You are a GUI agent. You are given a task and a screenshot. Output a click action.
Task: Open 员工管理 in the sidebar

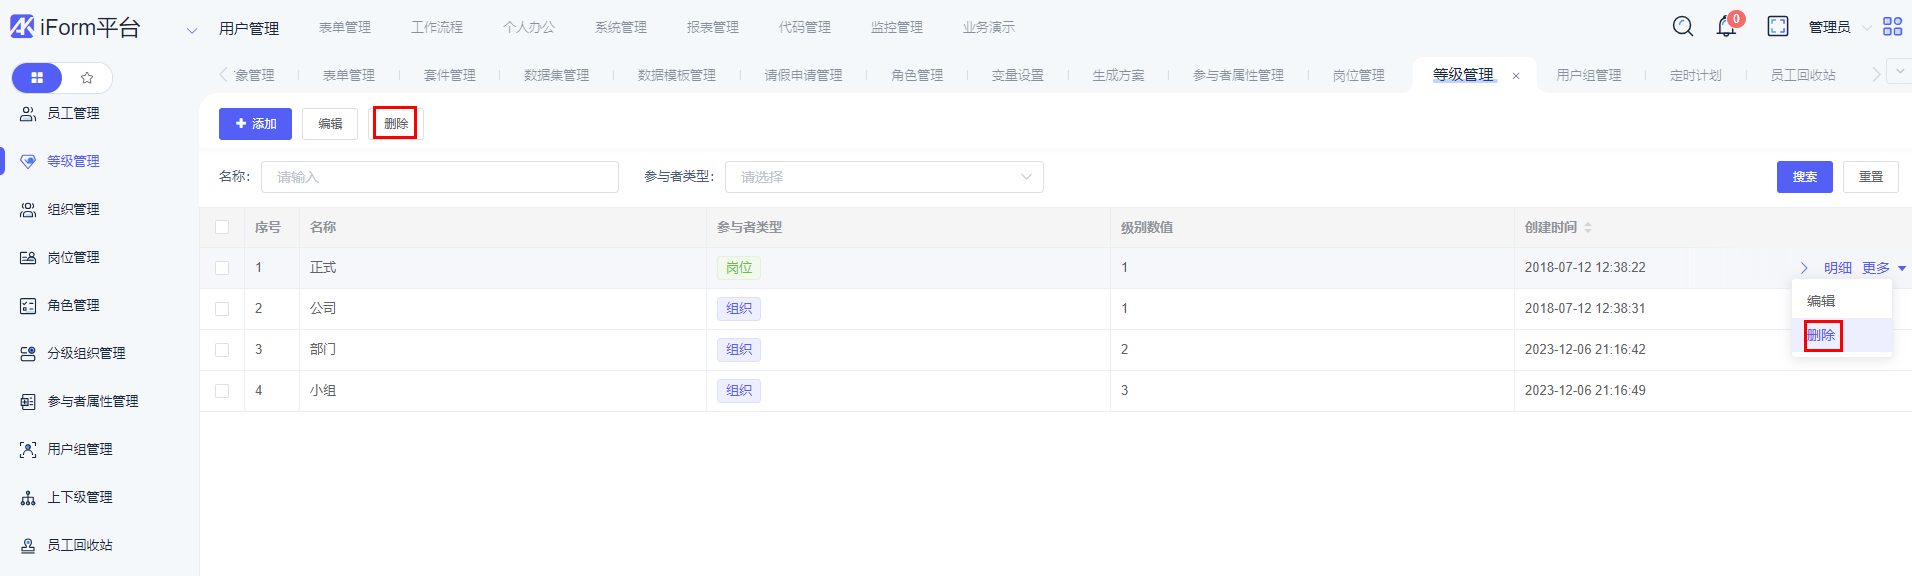pyautogui.click(x=73, y=114)
